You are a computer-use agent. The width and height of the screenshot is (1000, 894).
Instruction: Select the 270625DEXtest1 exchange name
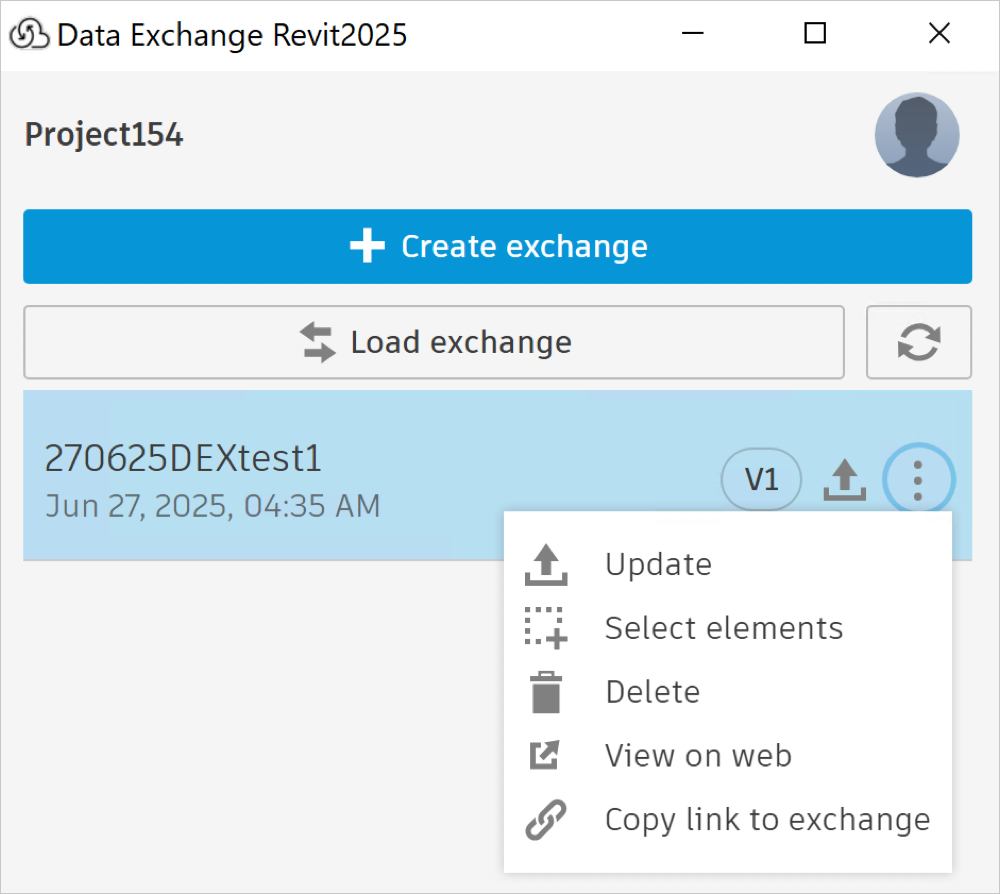point(184,459)
